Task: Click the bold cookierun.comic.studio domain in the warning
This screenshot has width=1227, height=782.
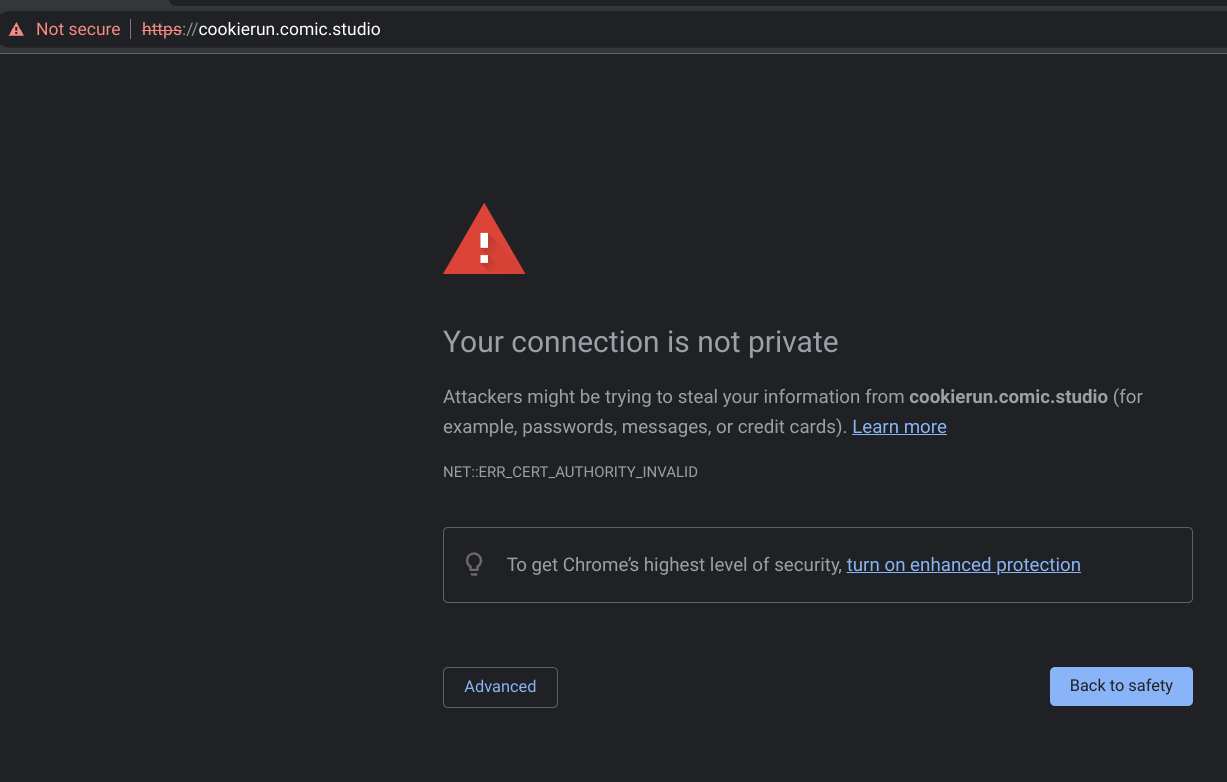Action: [1008, 397]
